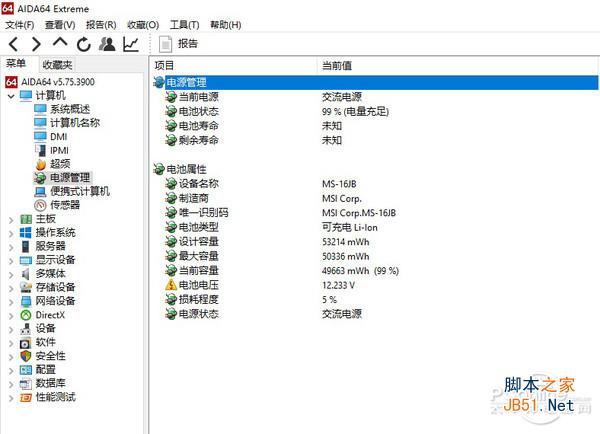Click the 报告 report button

click(x=179, y=44)
